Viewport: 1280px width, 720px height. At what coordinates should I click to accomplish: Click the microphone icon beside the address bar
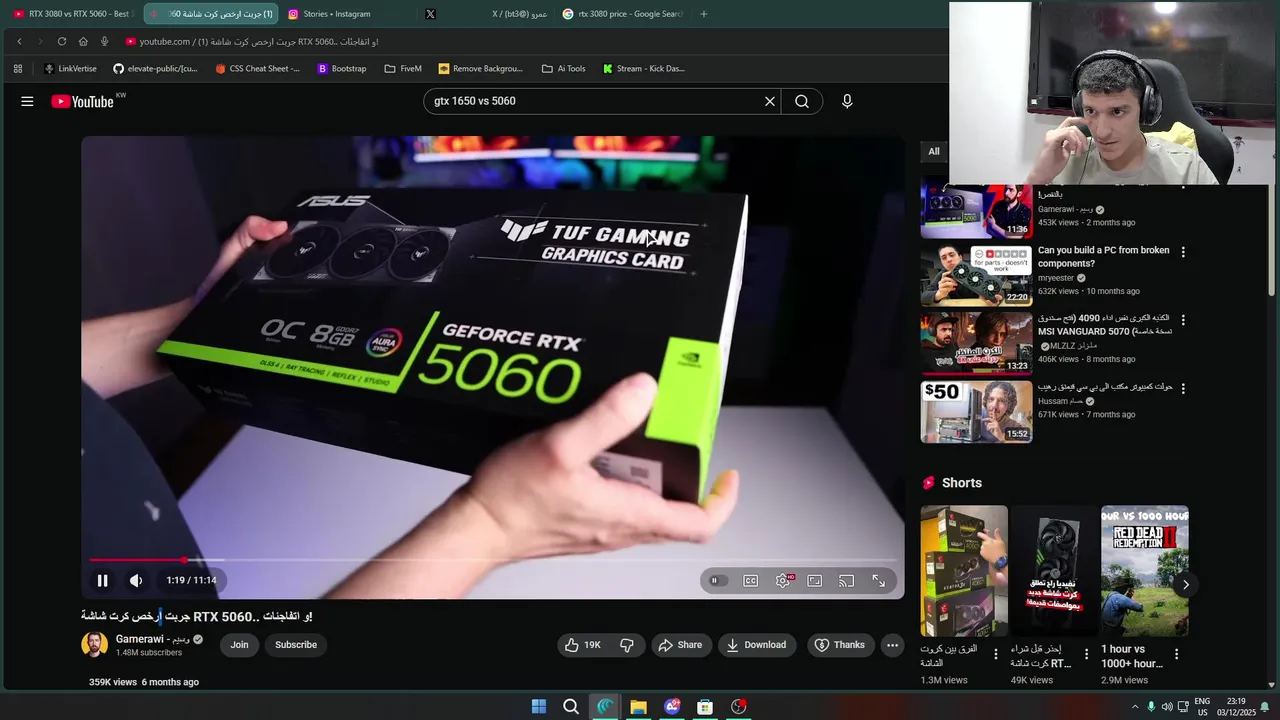[104, 42]
